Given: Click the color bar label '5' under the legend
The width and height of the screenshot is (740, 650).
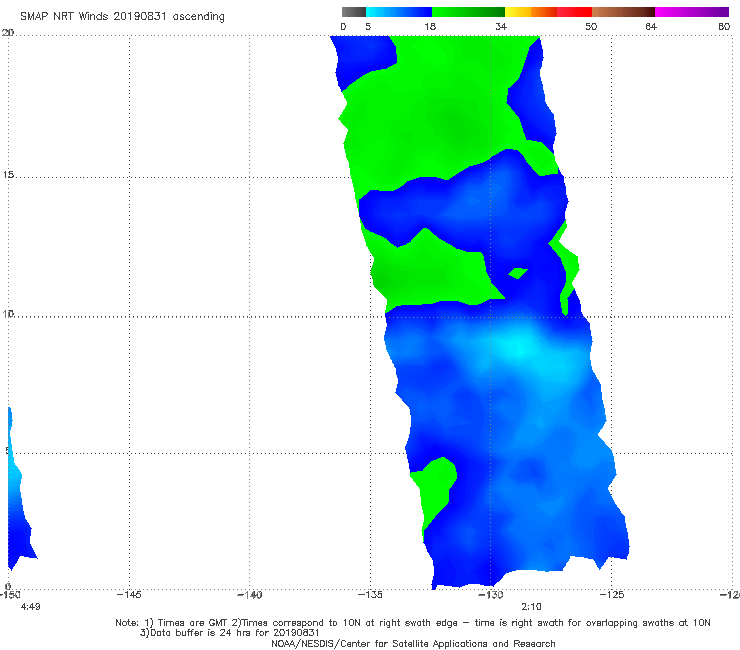Looking at the screenshot, I should tap(368, 26).
